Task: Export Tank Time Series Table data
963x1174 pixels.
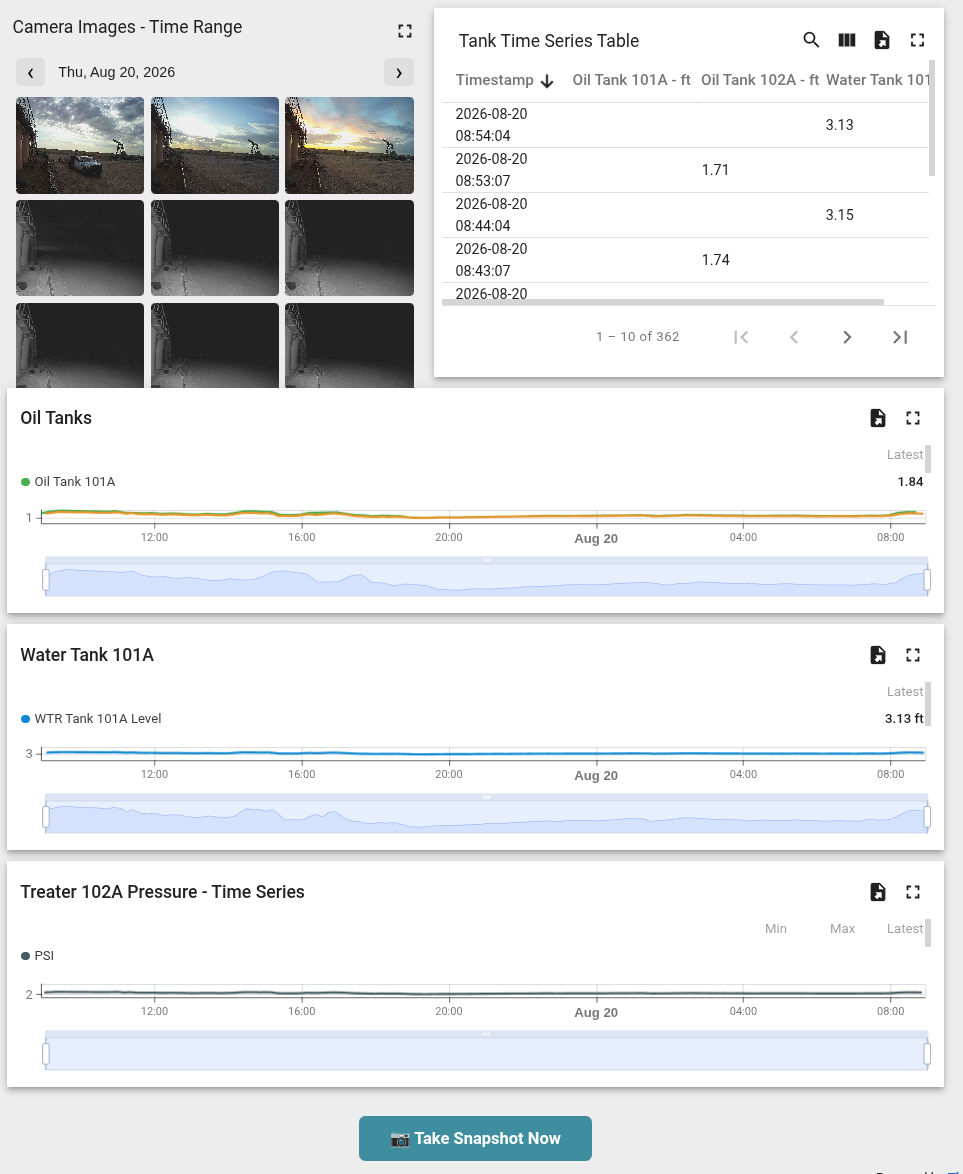Action: coord(882,40)
